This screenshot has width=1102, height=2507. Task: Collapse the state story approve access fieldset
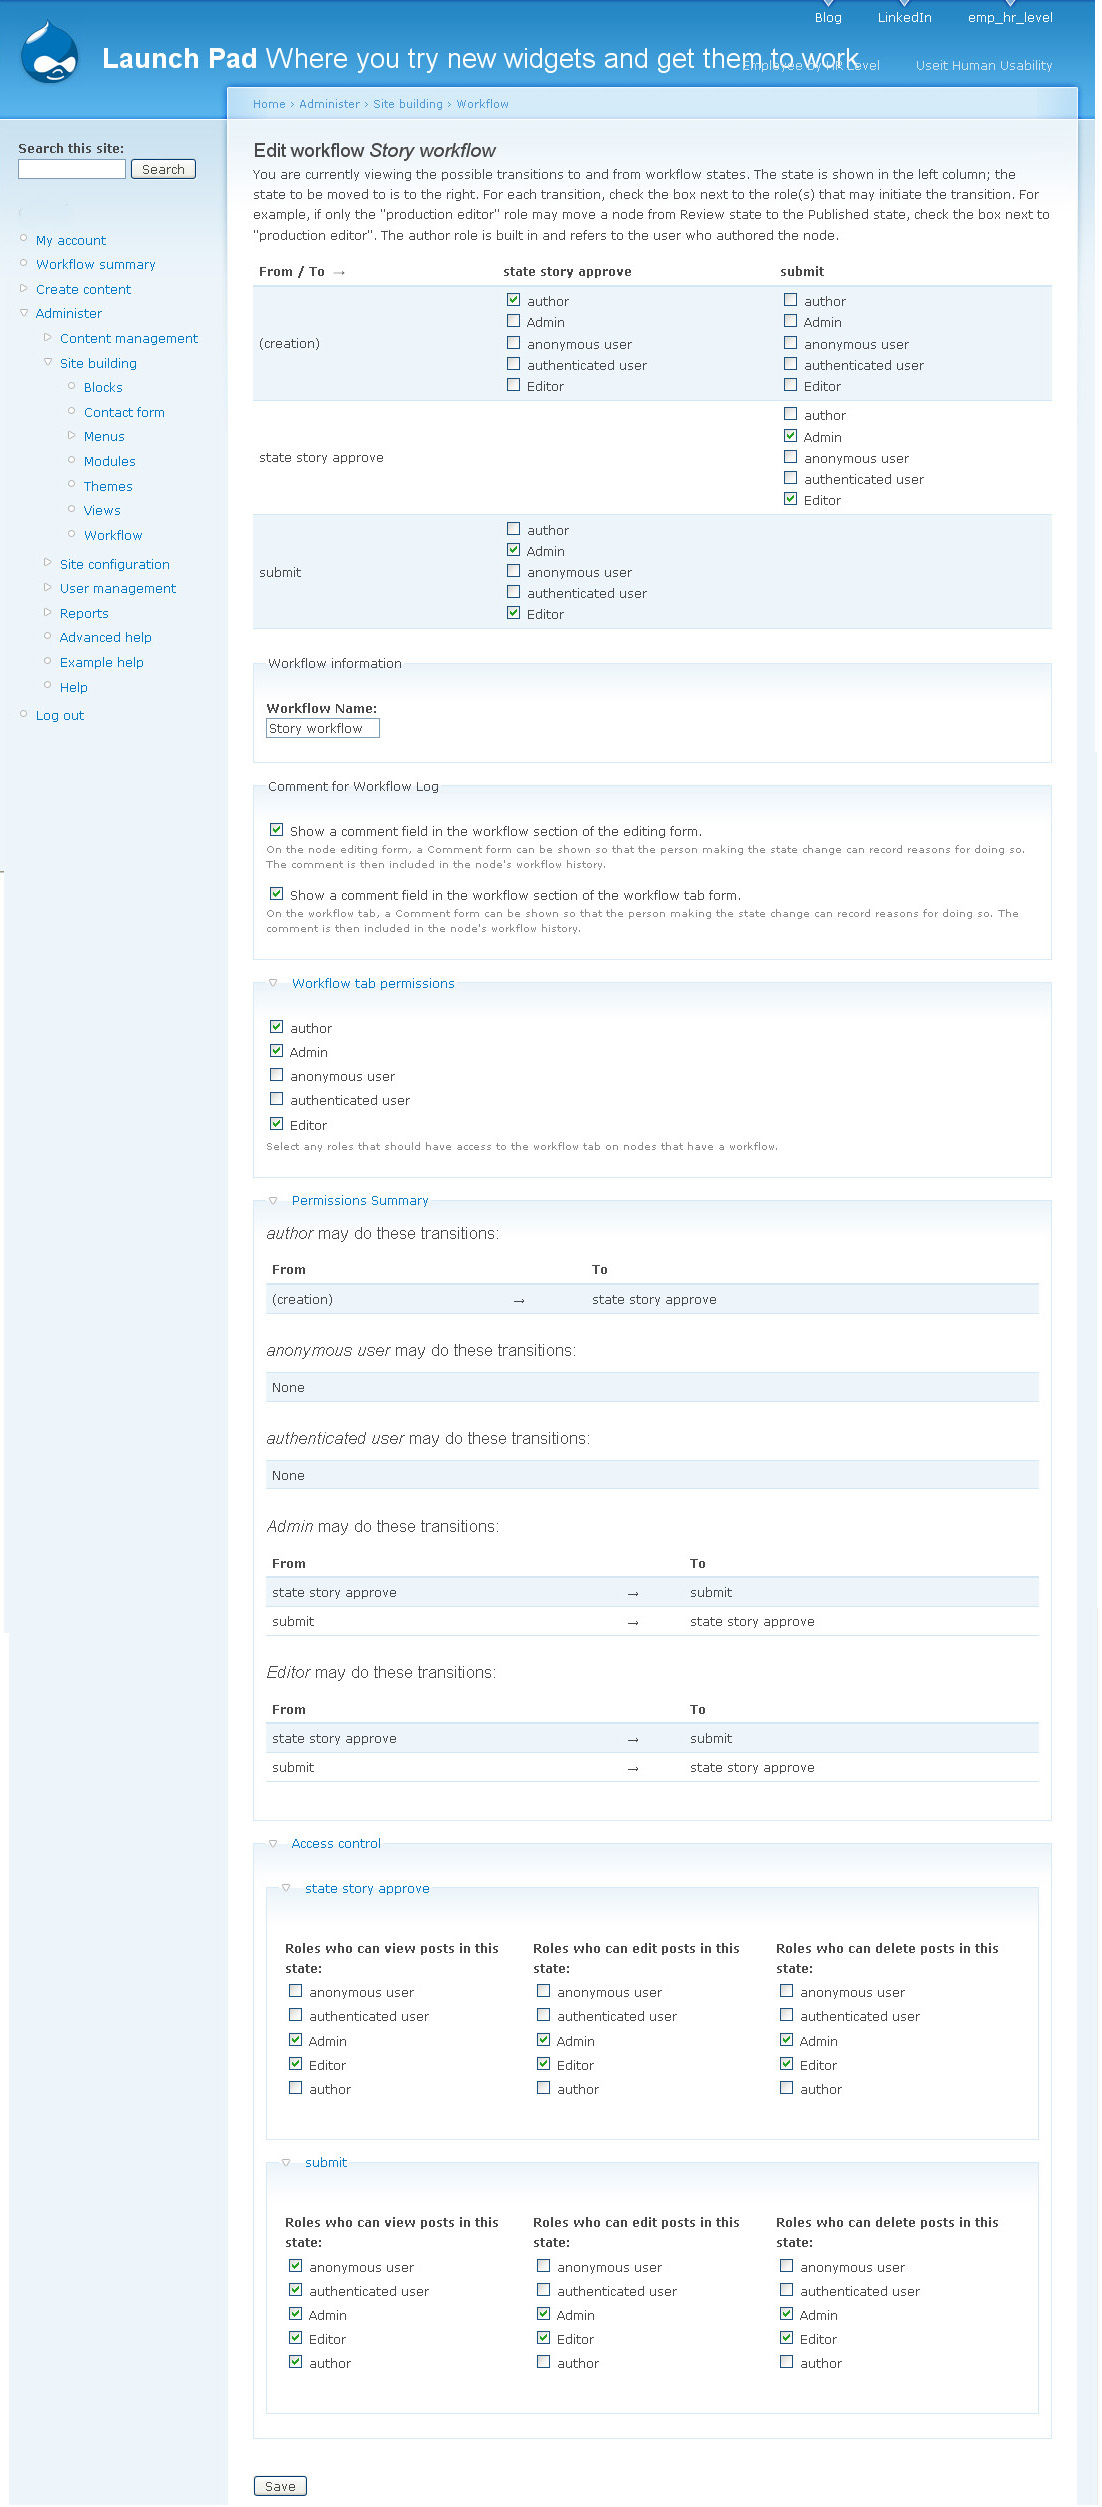coord(286,1888)
